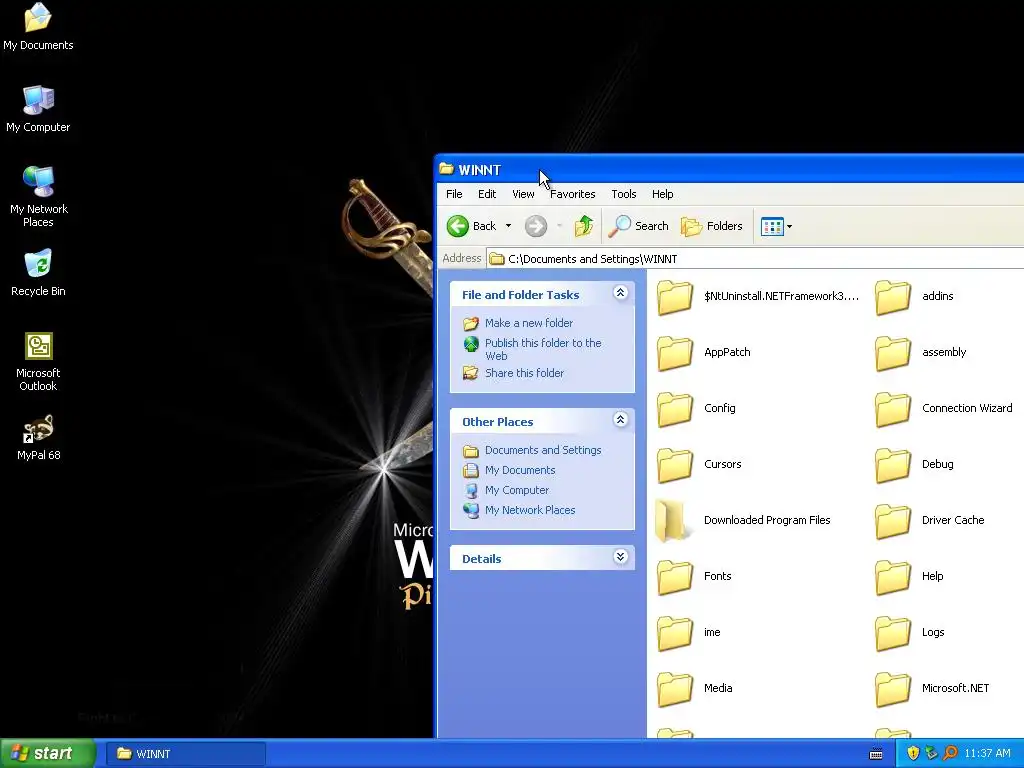The image size is (1024, 768).
Task: Open the Tools menu
Action: [x=624, y=194]
